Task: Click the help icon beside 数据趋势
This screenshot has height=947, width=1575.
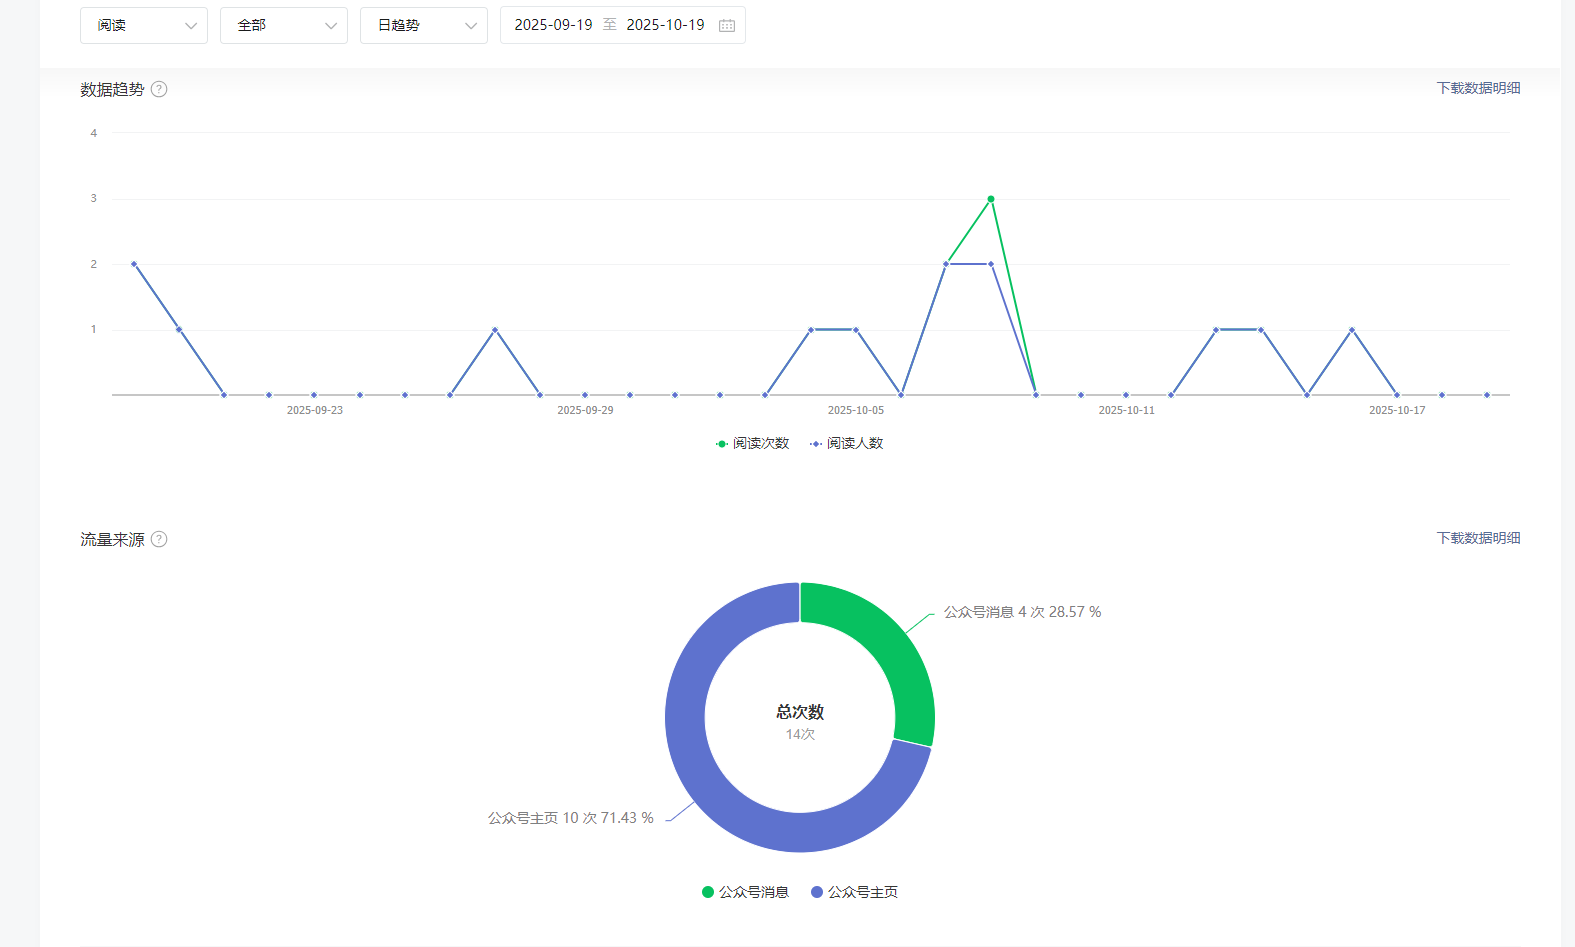Action: tap(159, 89)
